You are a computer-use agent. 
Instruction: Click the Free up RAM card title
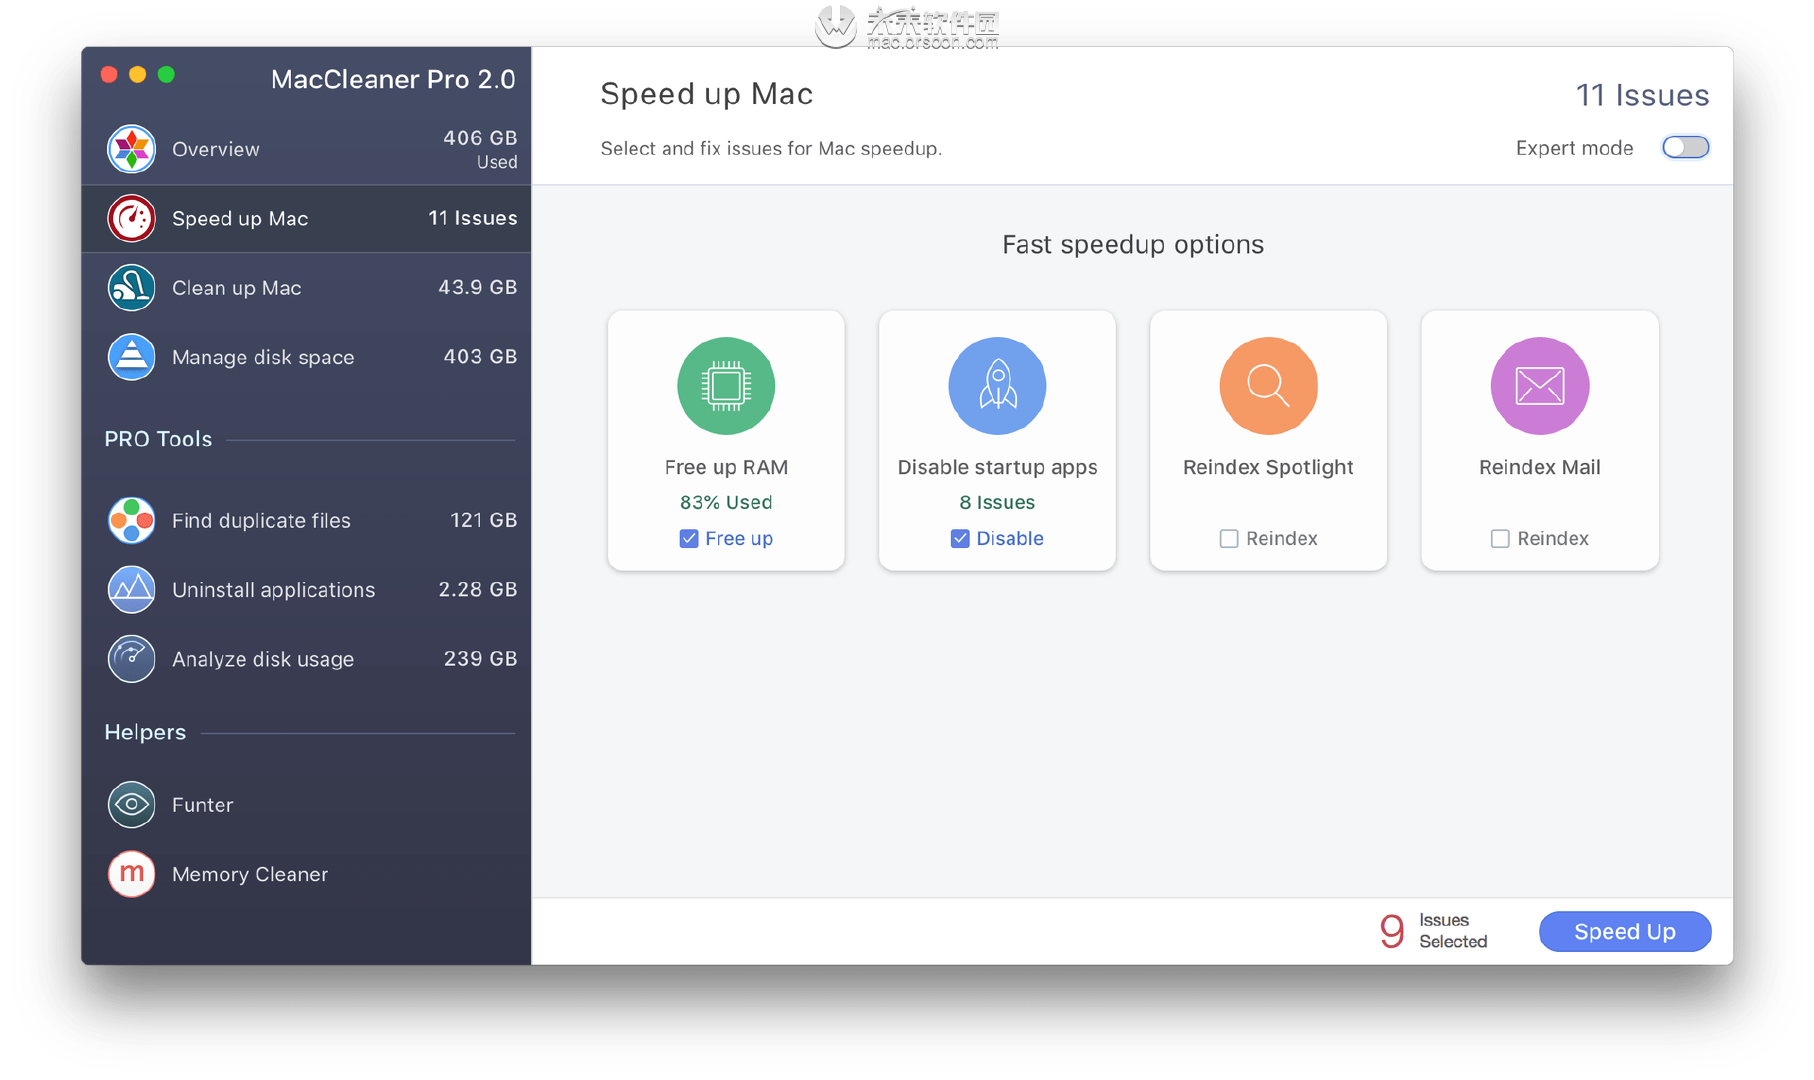pos(726,467)
